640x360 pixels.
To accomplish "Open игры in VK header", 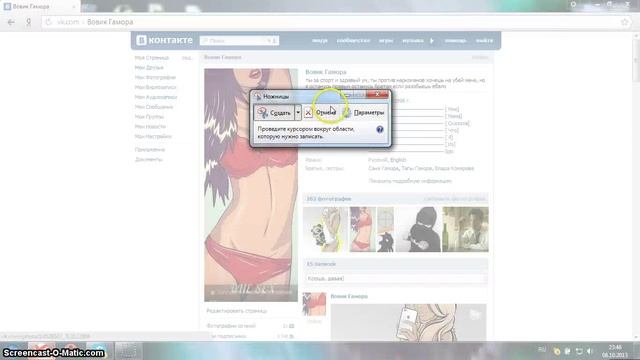I will (386, 41).
